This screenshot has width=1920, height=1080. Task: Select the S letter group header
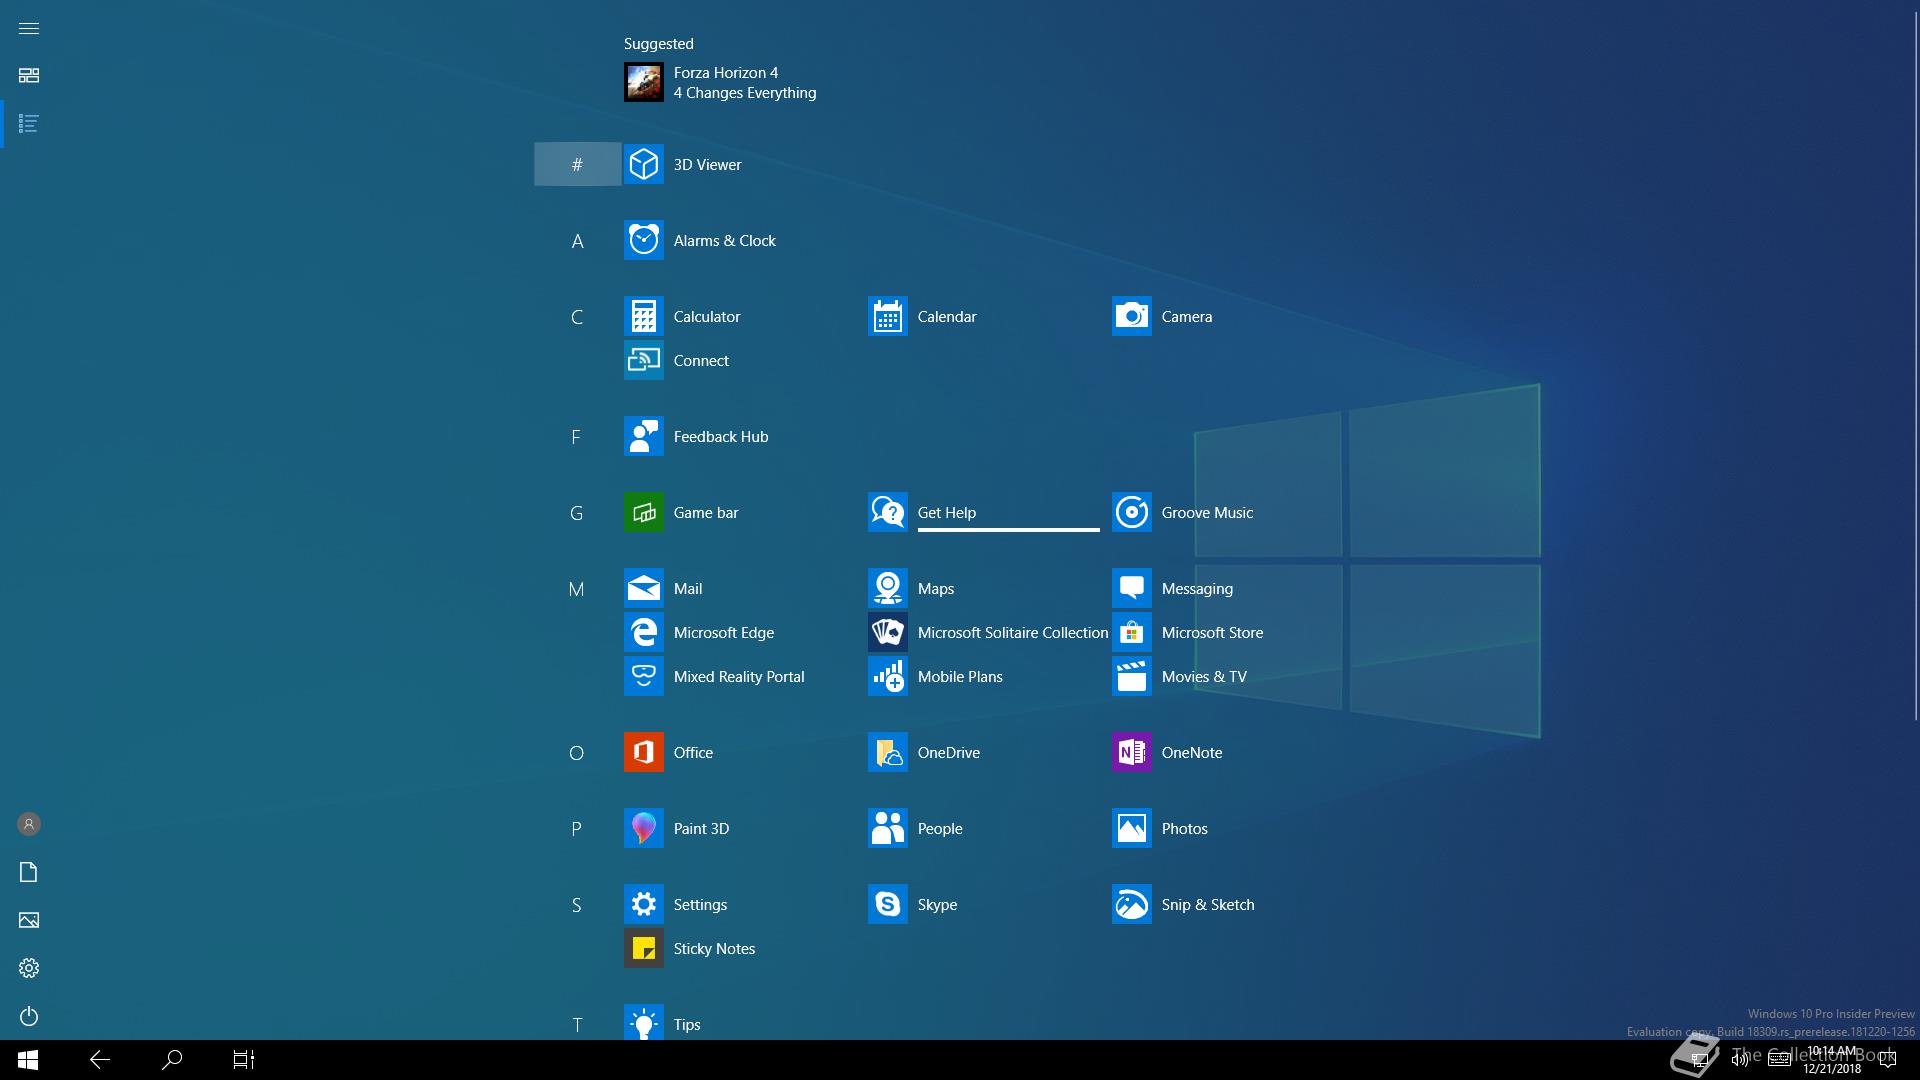pyautogui.click(x=577, y=904)
